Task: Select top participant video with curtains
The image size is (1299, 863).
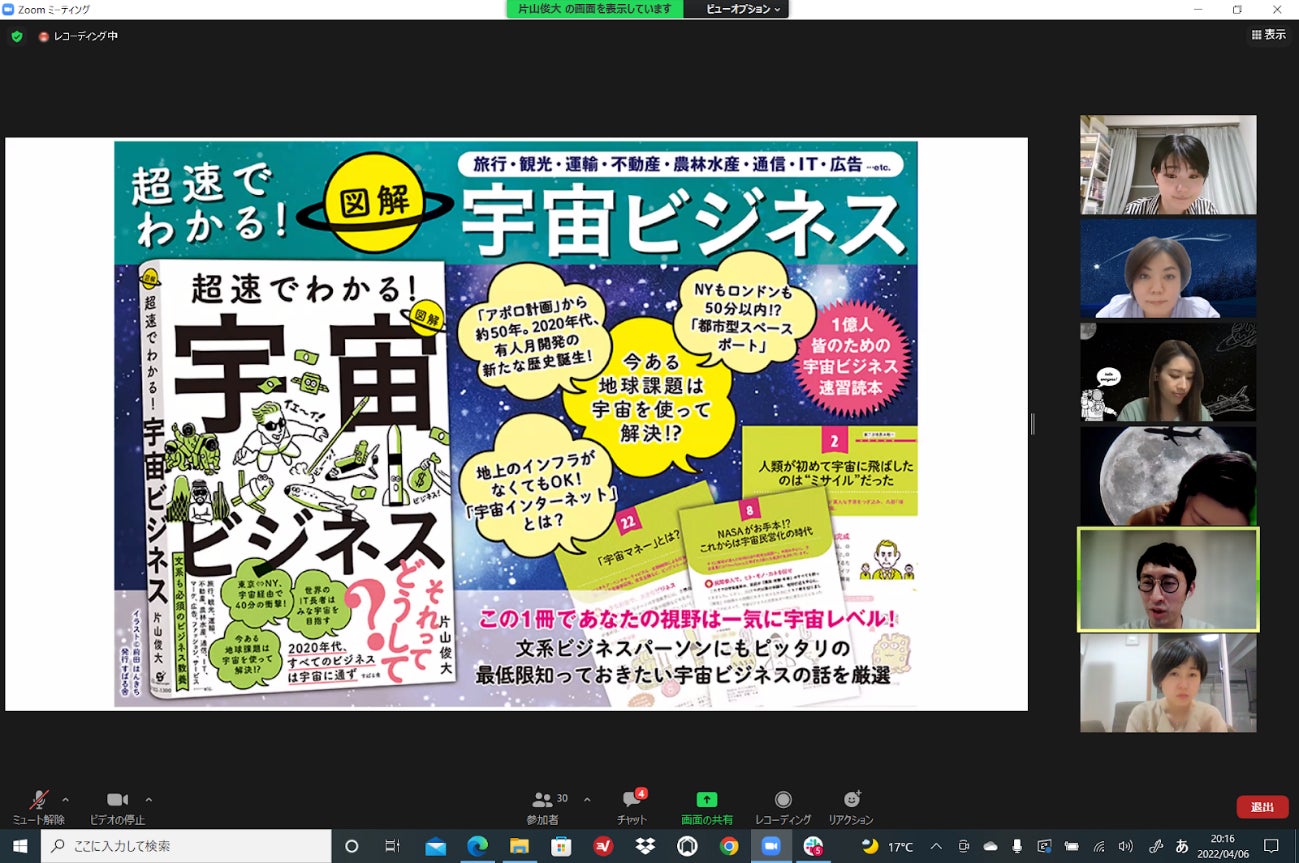Action: tap(1168, 165)
